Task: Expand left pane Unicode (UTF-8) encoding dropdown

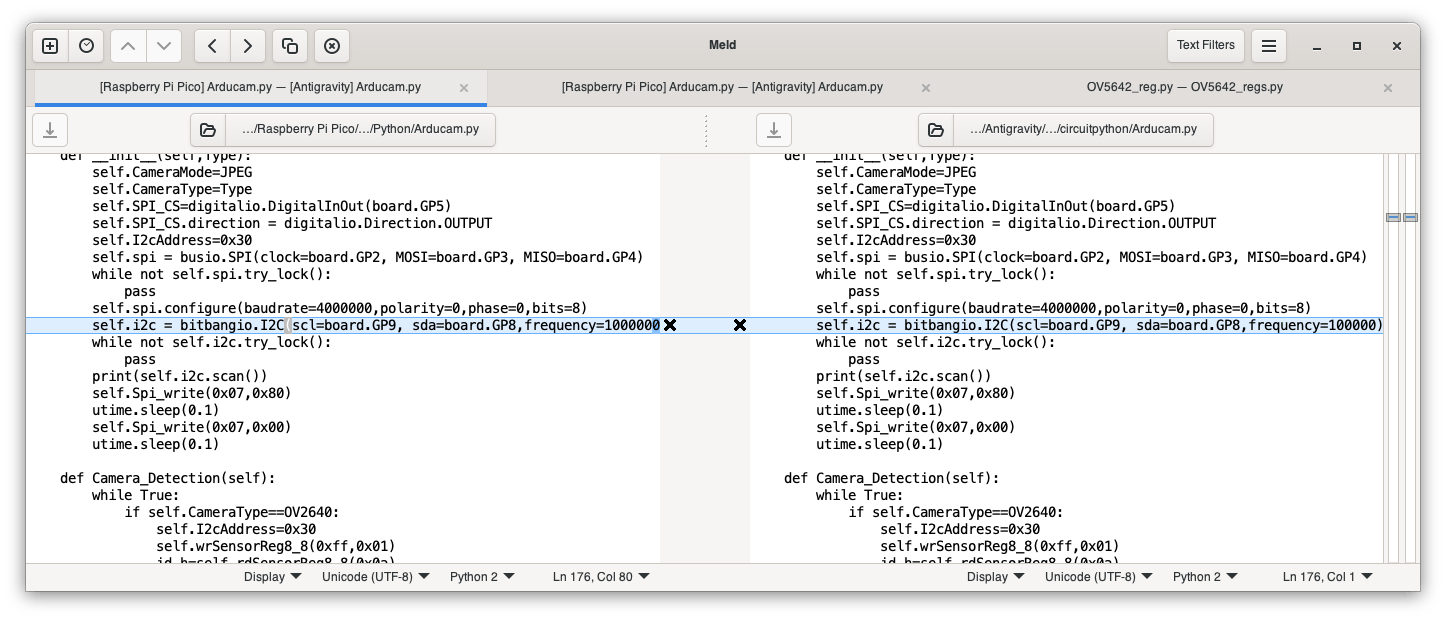Action: tap(376, 576)
